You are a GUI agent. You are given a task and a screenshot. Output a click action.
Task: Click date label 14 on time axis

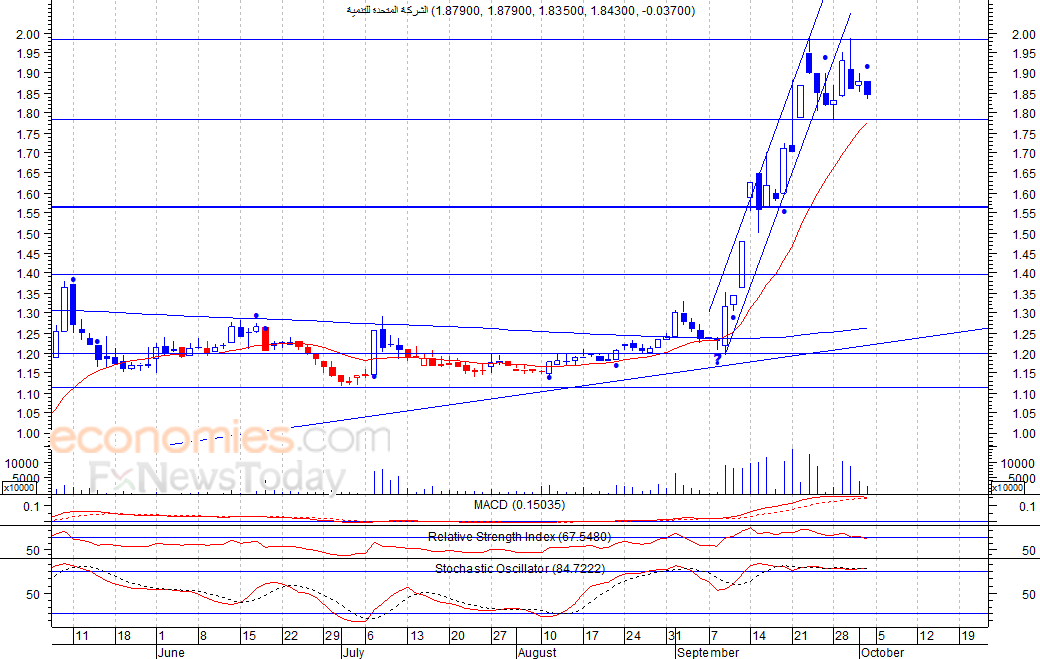point(759,636)
